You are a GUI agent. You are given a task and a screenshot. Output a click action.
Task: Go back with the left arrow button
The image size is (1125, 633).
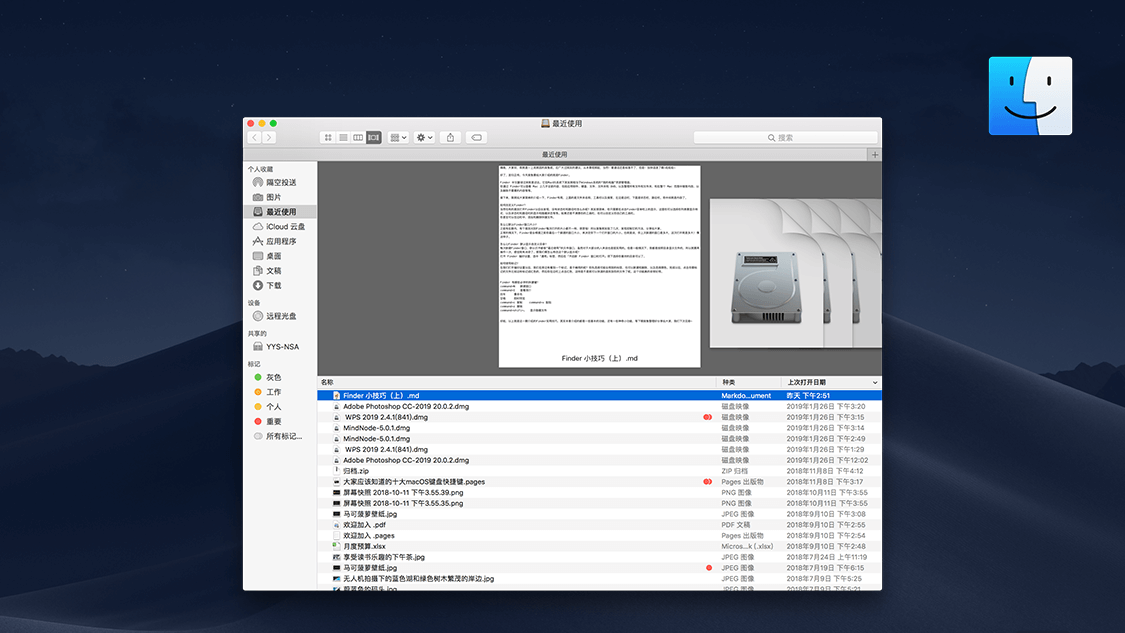click(255, 137)
